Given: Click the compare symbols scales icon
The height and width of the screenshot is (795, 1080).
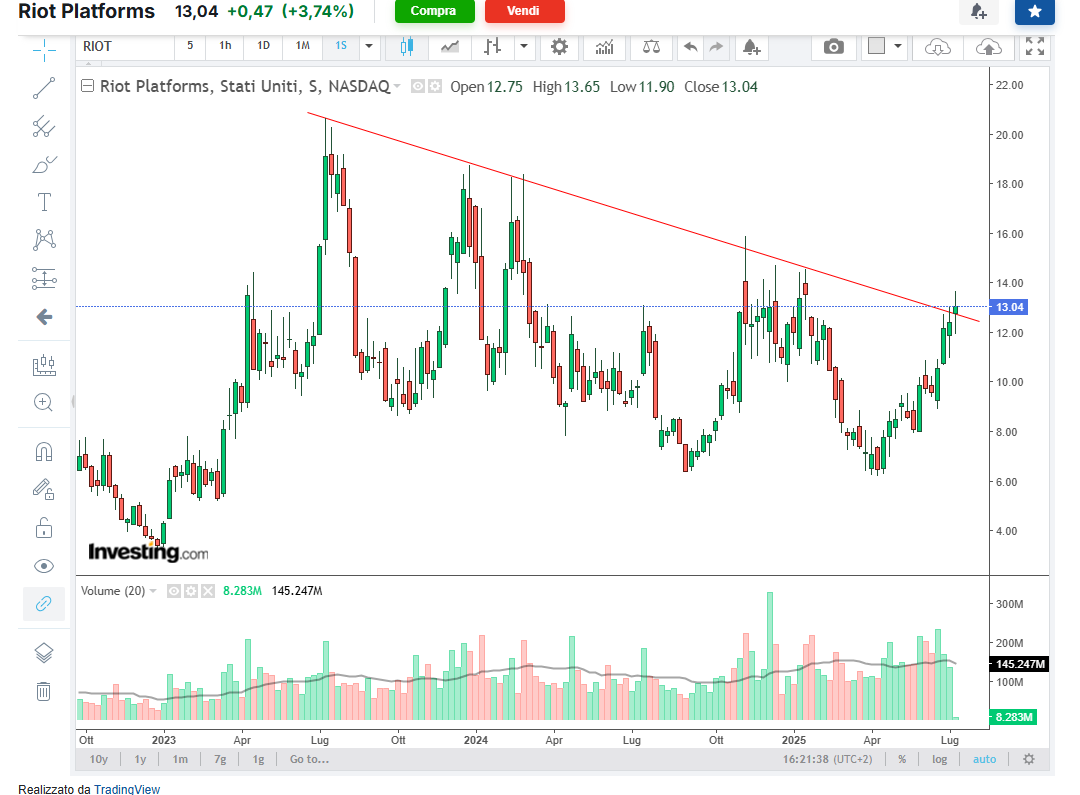Looking at the screenshot, I should point(651,46).
